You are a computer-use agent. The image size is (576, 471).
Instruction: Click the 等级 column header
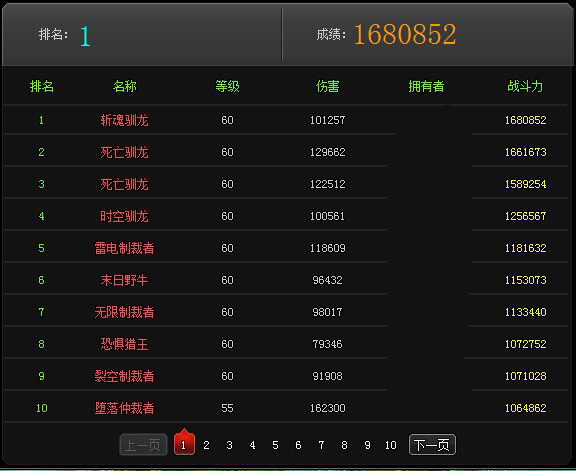pos(227,86)
